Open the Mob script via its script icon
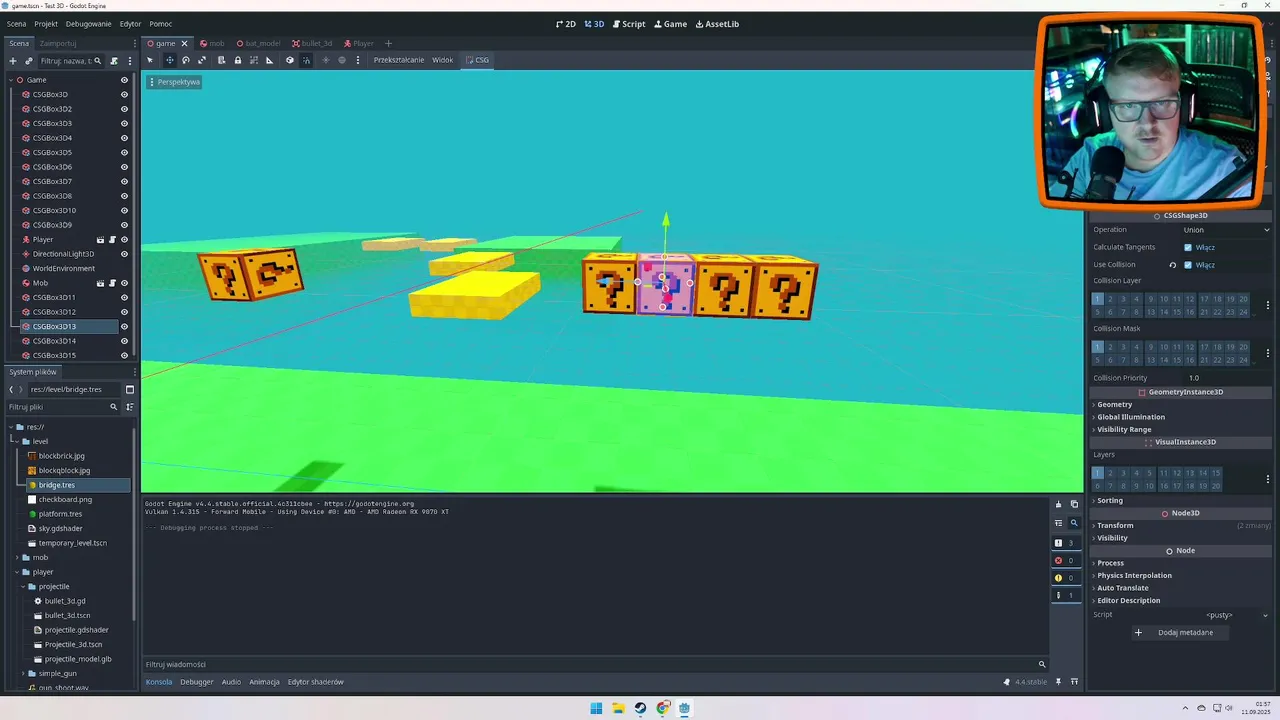Screen dimensions: 1280x720 [x=112, y=283]
